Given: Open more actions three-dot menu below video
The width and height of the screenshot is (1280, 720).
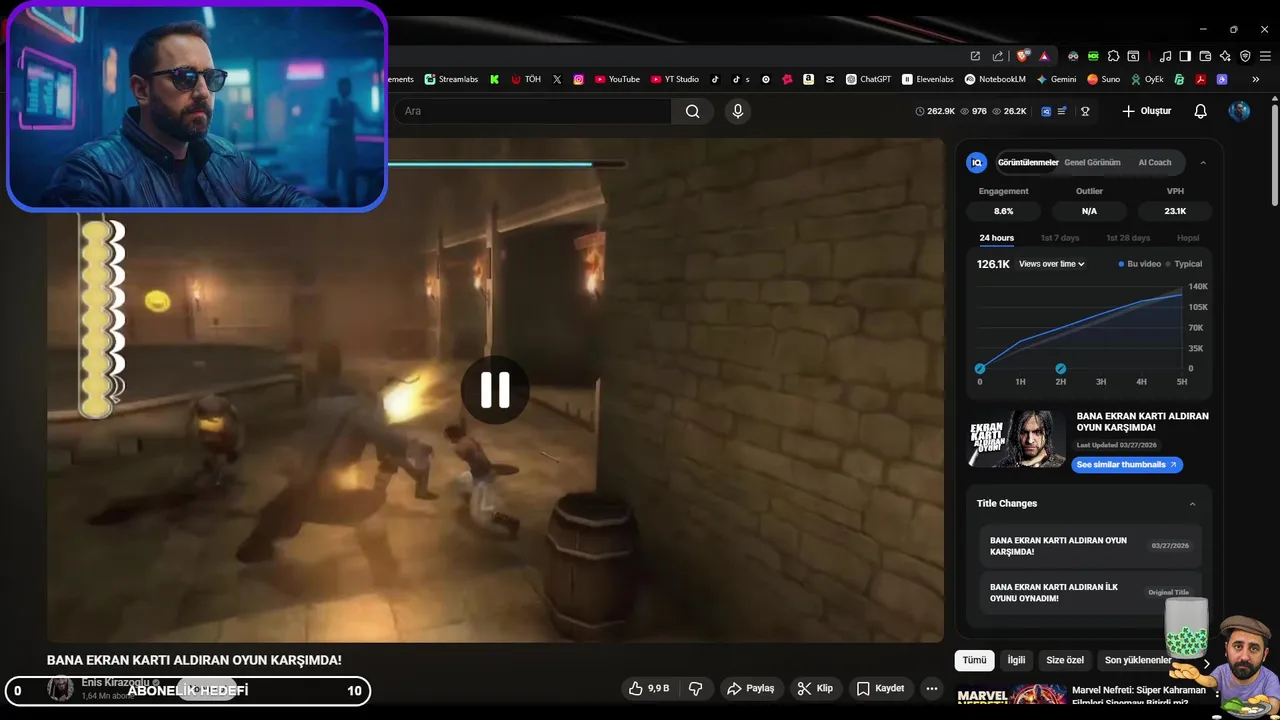Looking at the screenshot, I should coord(931,688).
